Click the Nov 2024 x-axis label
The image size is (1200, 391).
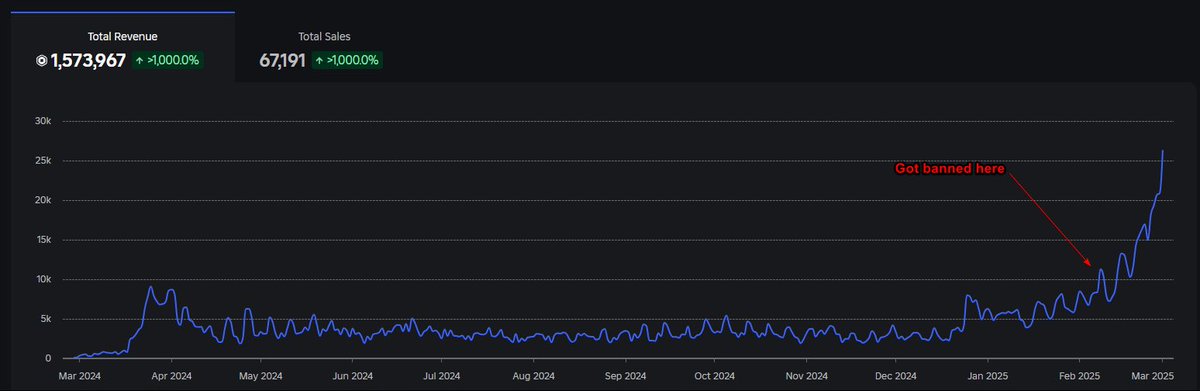pyautogui.click(x=806, y=377)
